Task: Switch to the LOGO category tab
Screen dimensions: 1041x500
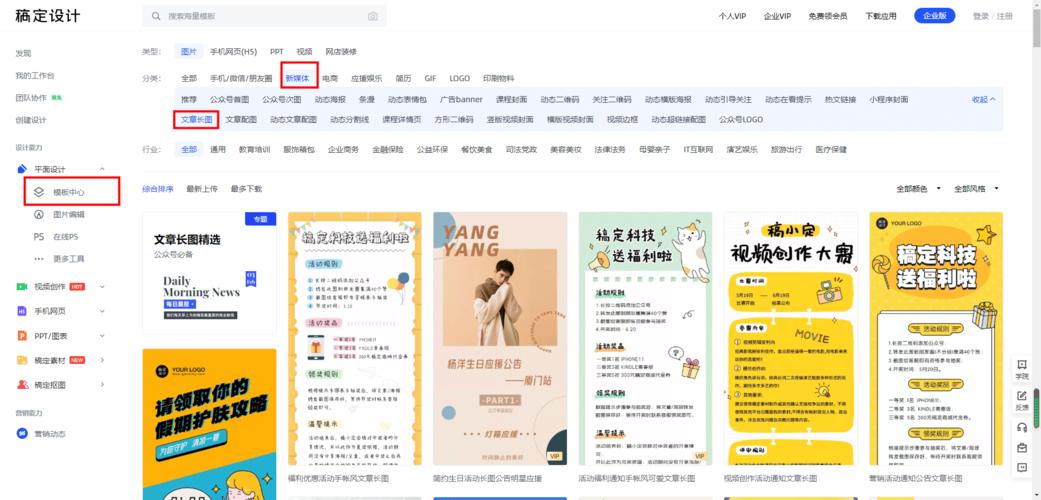Action: point(459,78)
